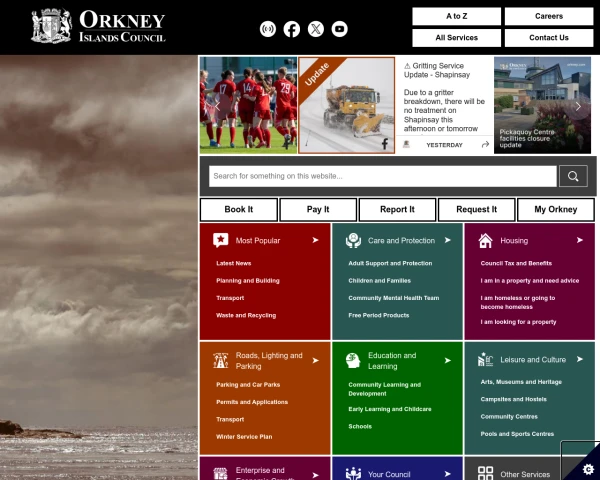Viewport: 600px width, 480px height.
Task: Select the Request It tab
Action: [x=476, y=210]
